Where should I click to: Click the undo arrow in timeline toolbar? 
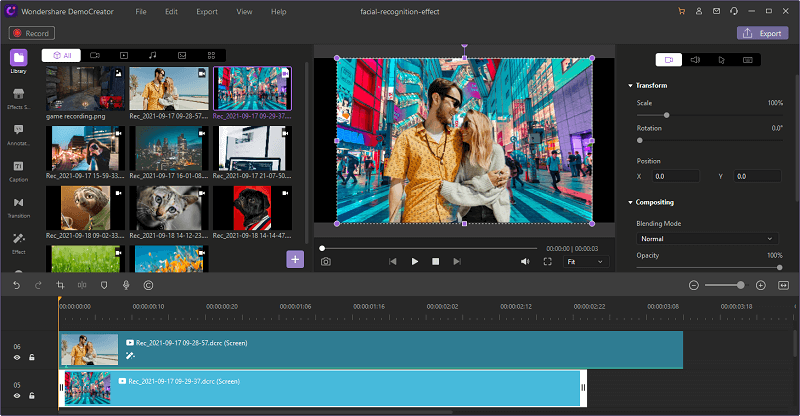pos(16,285)
